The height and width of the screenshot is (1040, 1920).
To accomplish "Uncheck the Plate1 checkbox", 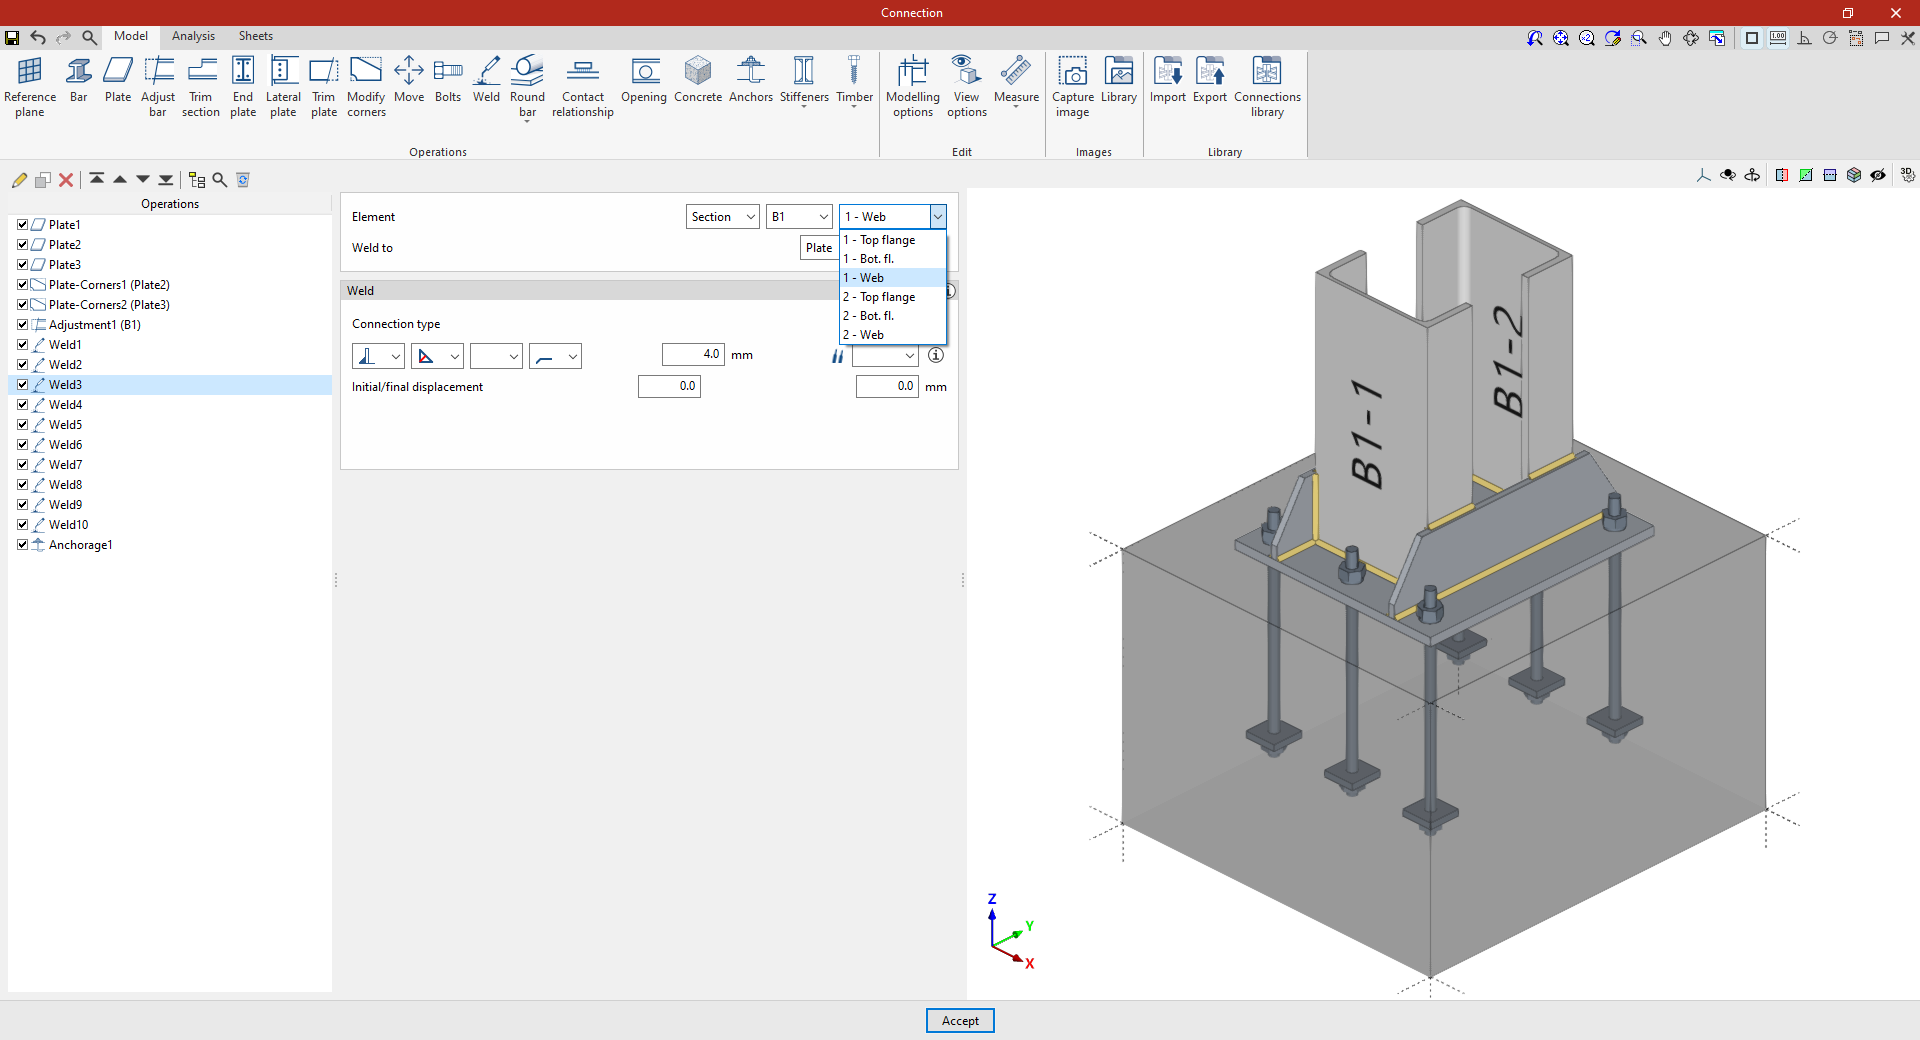I will [x=22, y=225].
